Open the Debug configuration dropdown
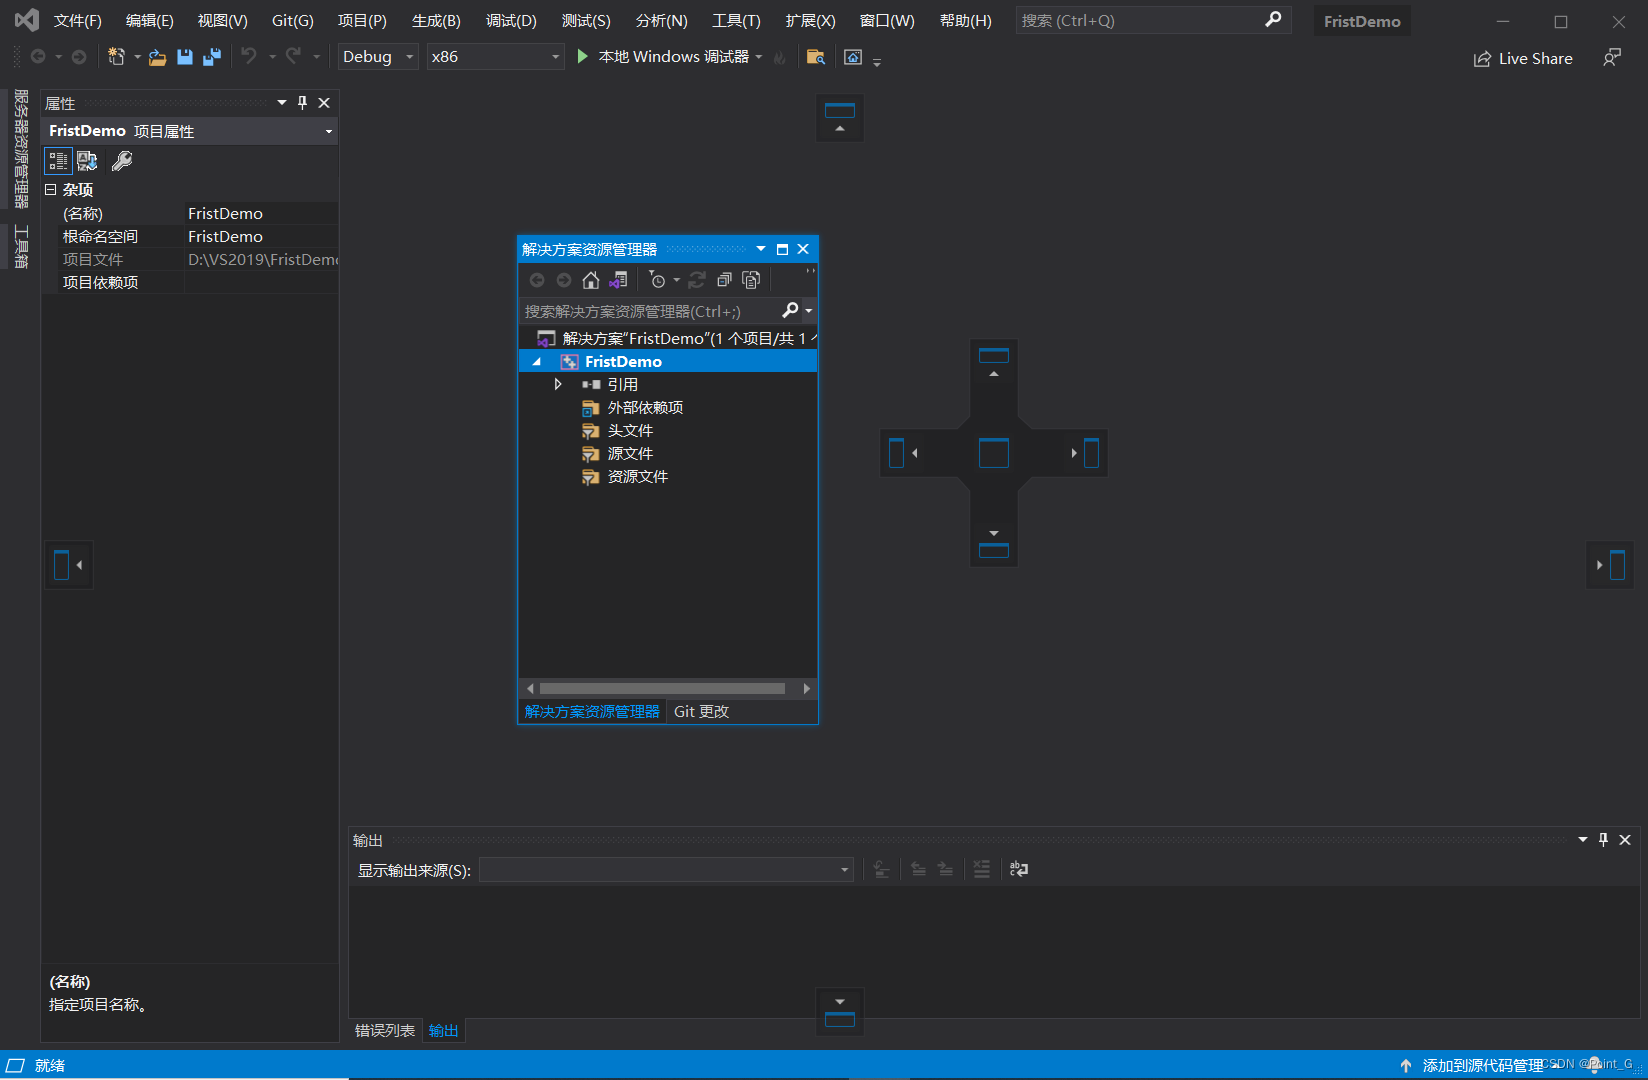Viewport: 1648px width, 1080px height. [x=377, y=57]
